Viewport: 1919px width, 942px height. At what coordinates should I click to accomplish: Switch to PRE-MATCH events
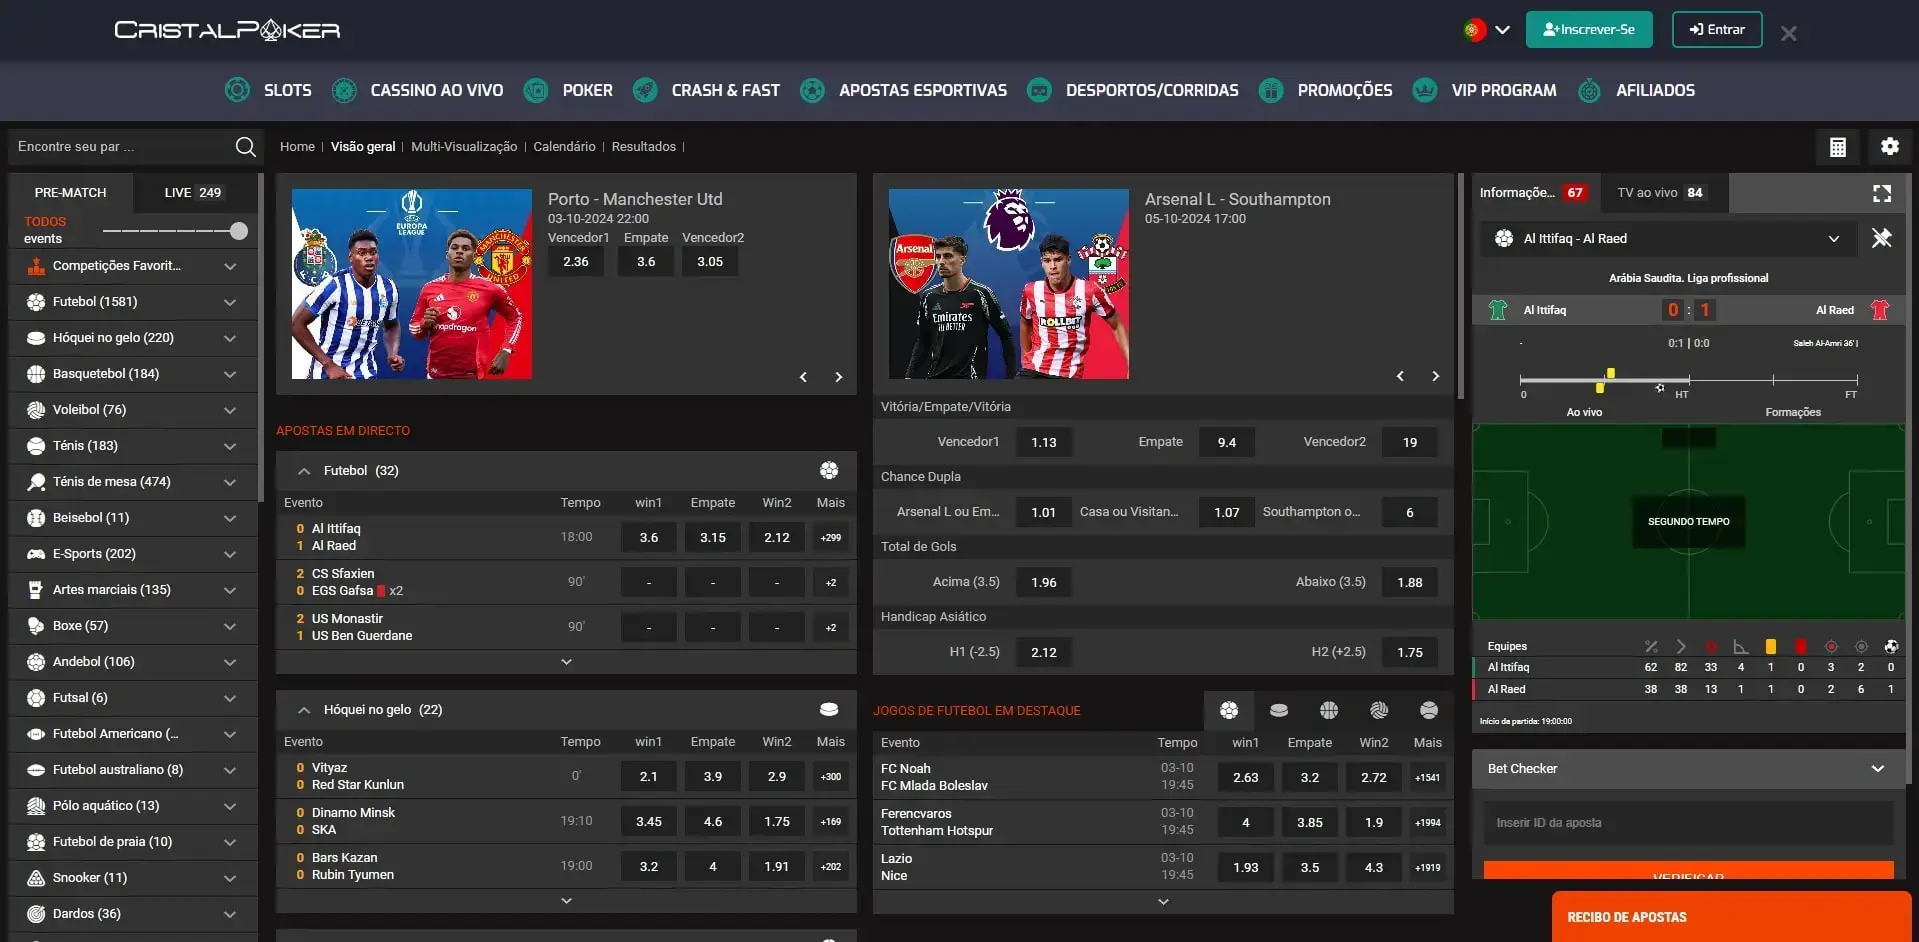[69, 192]
